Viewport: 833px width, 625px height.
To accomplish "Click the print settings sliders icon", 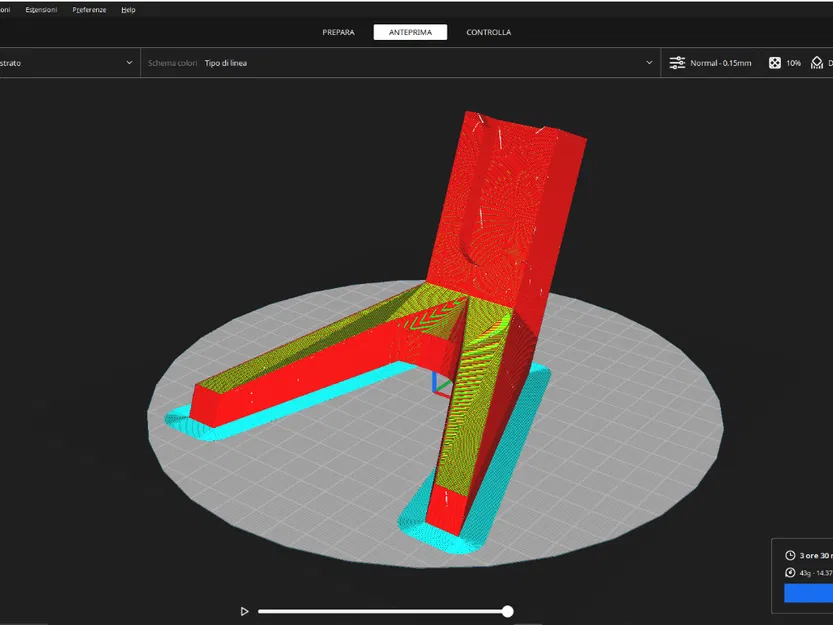I will 677,63.
